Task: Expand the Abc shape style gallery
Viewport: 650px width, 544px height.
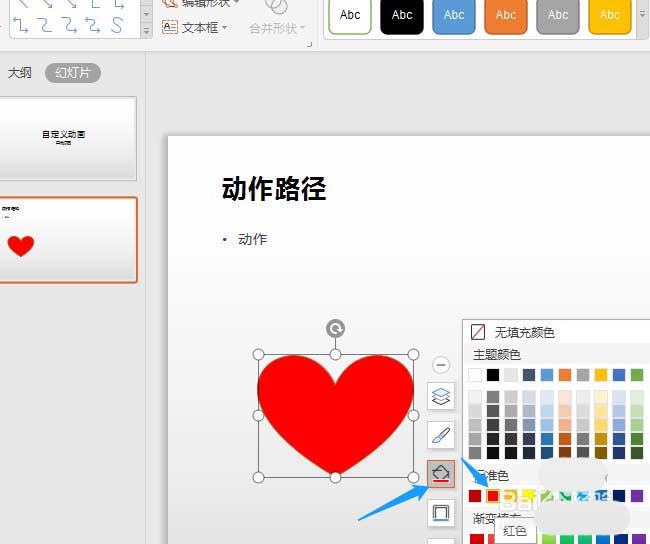Action: click(642, 14)
